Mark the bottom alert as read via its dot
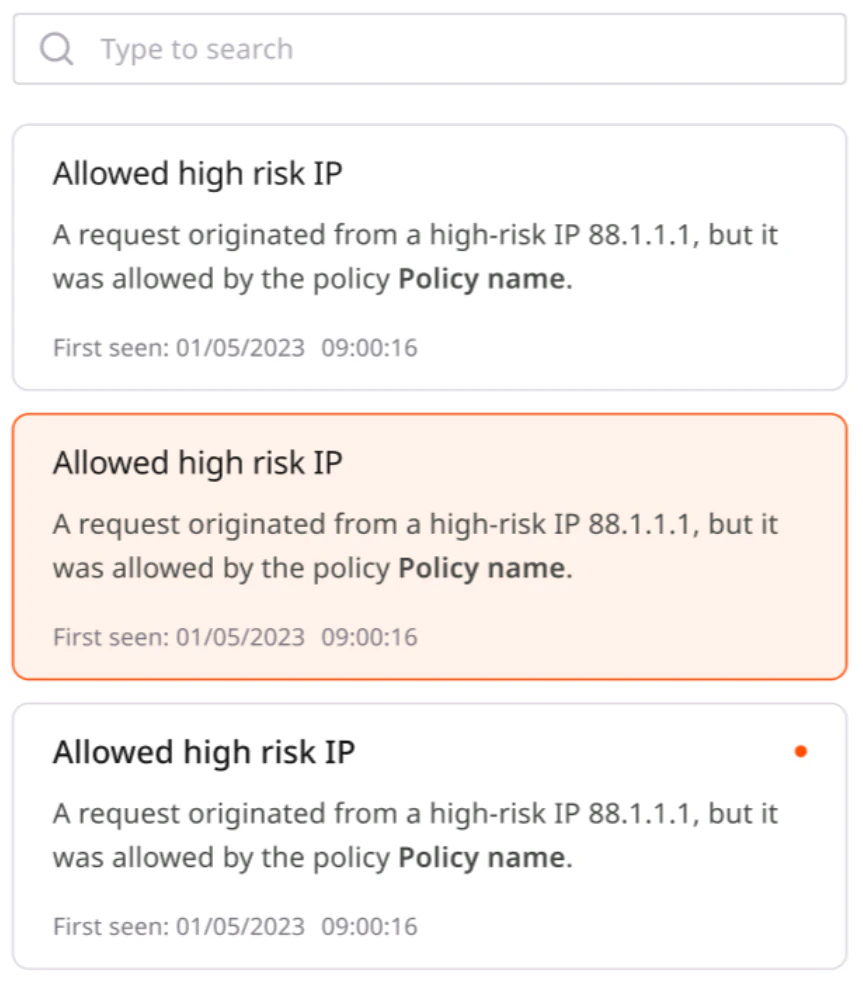Image resolution: width=863 pixels, height=981 pixels. coord(801,751)
